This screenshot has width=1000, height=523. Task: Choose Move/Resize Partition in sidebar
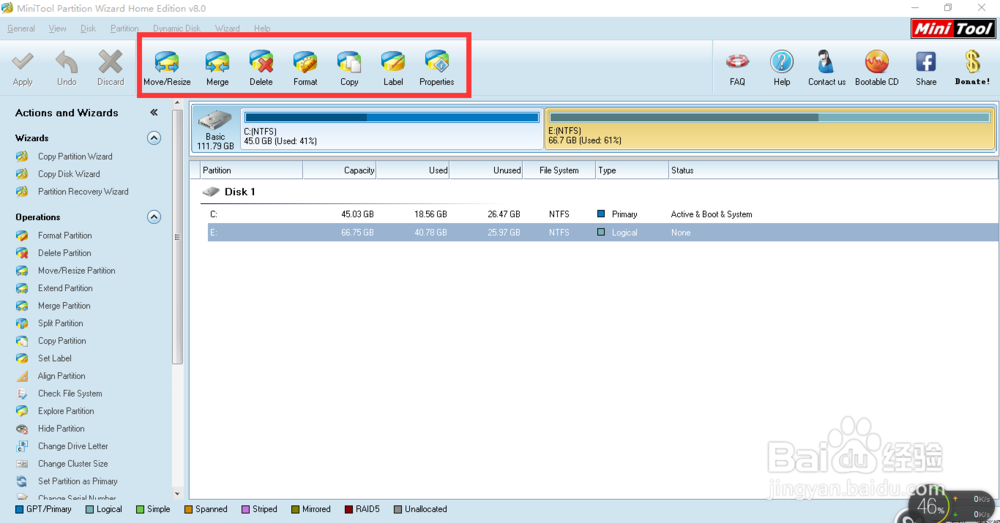pos(77,270)
